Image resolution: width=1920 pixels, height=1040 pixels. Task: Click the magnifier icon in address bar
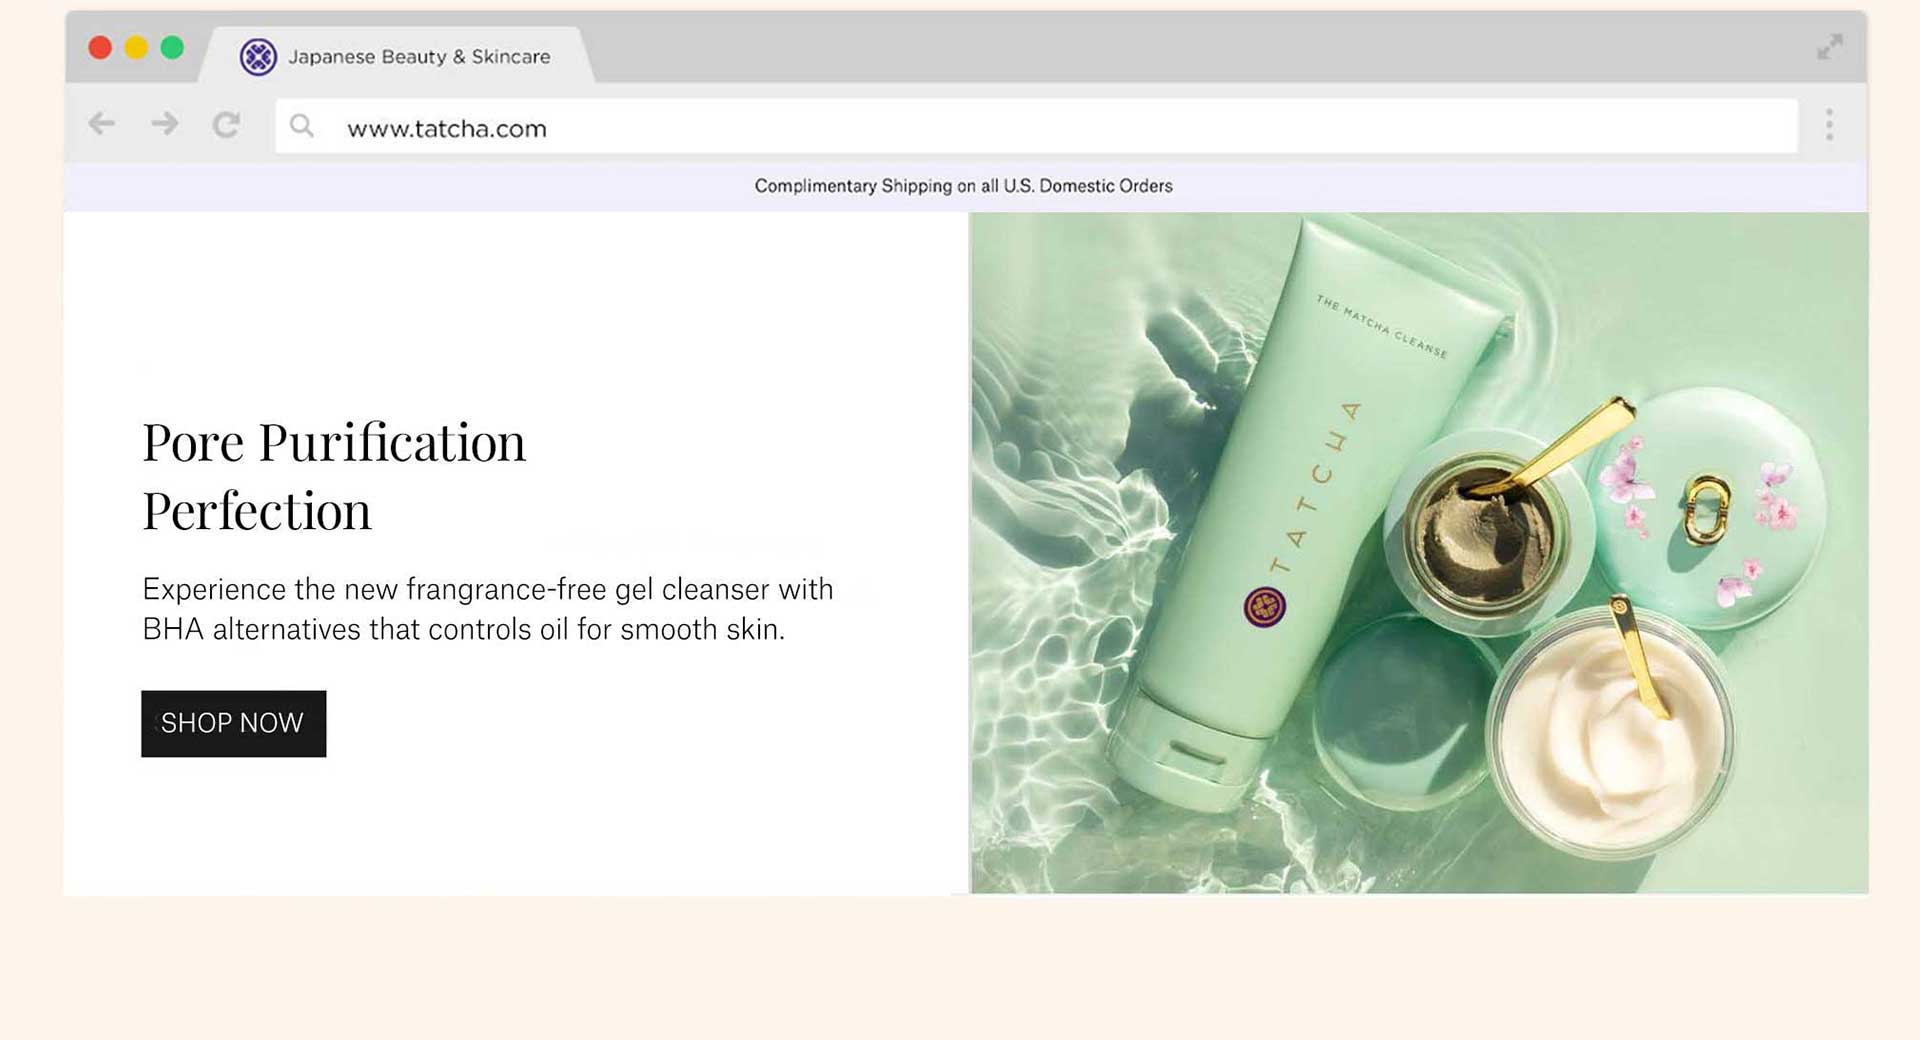(x=301, y=126)
